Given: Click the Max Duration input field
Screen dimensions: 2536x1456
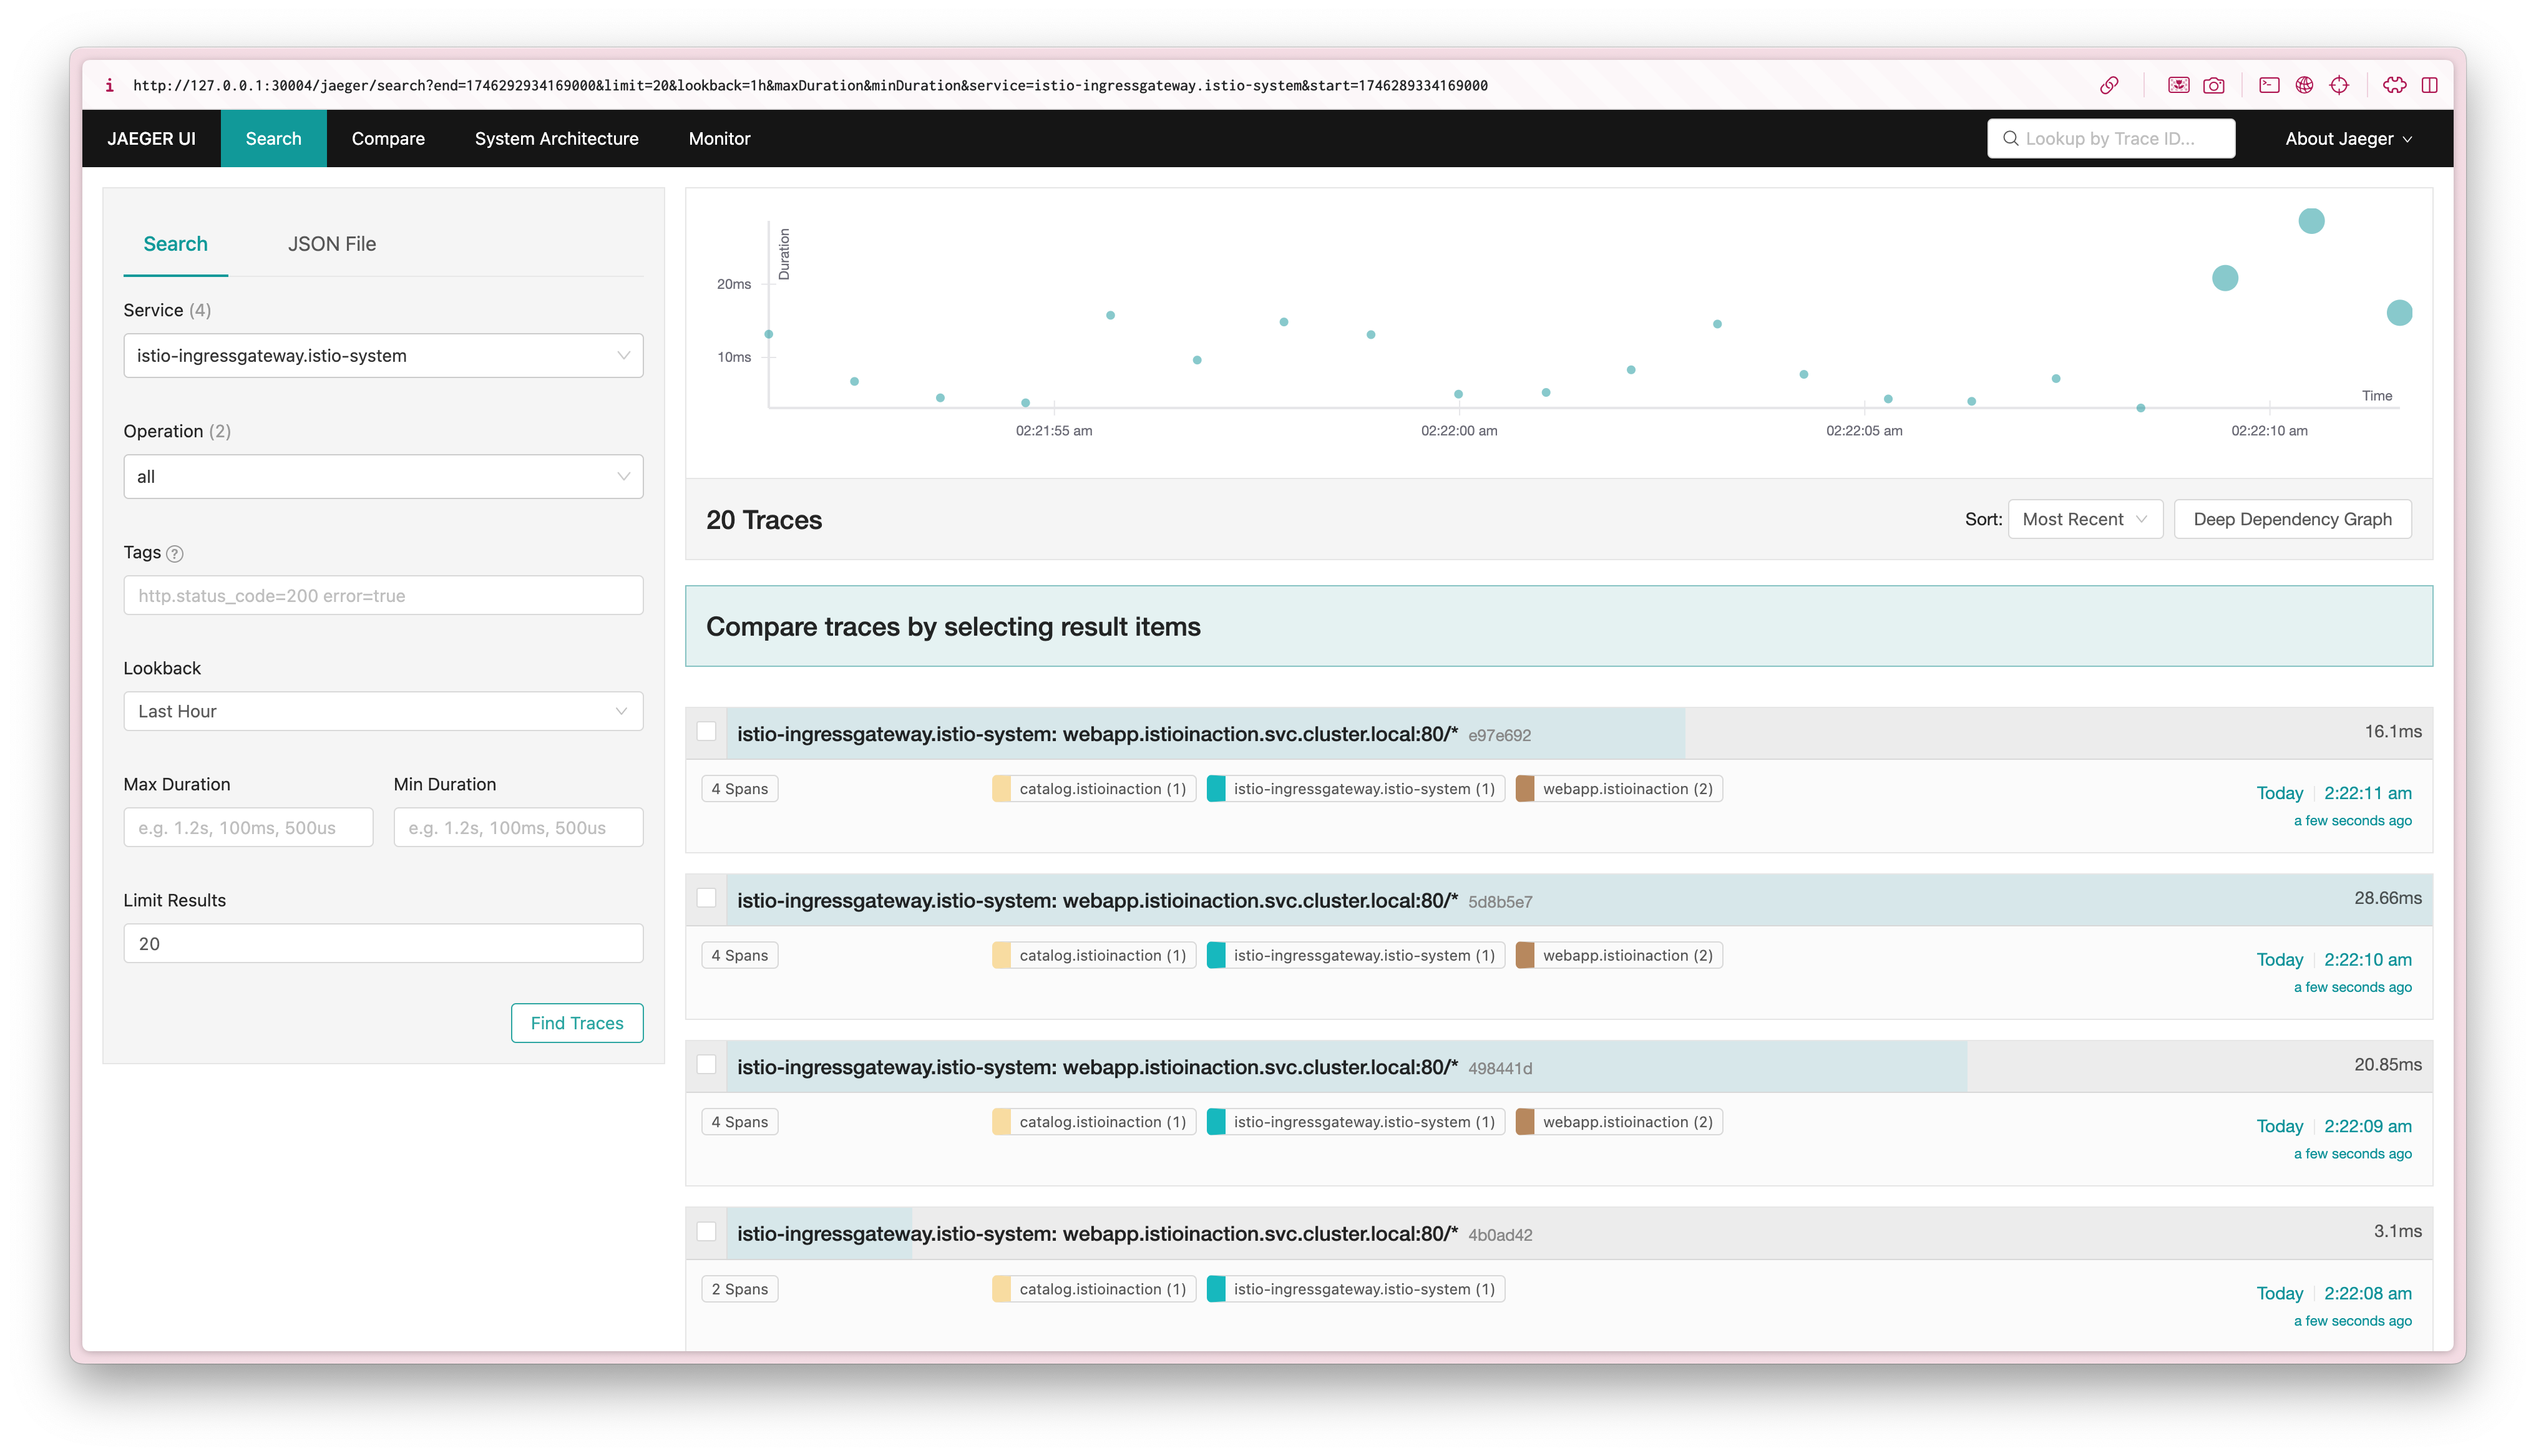Looking at the screenshot, I should 248,827.
